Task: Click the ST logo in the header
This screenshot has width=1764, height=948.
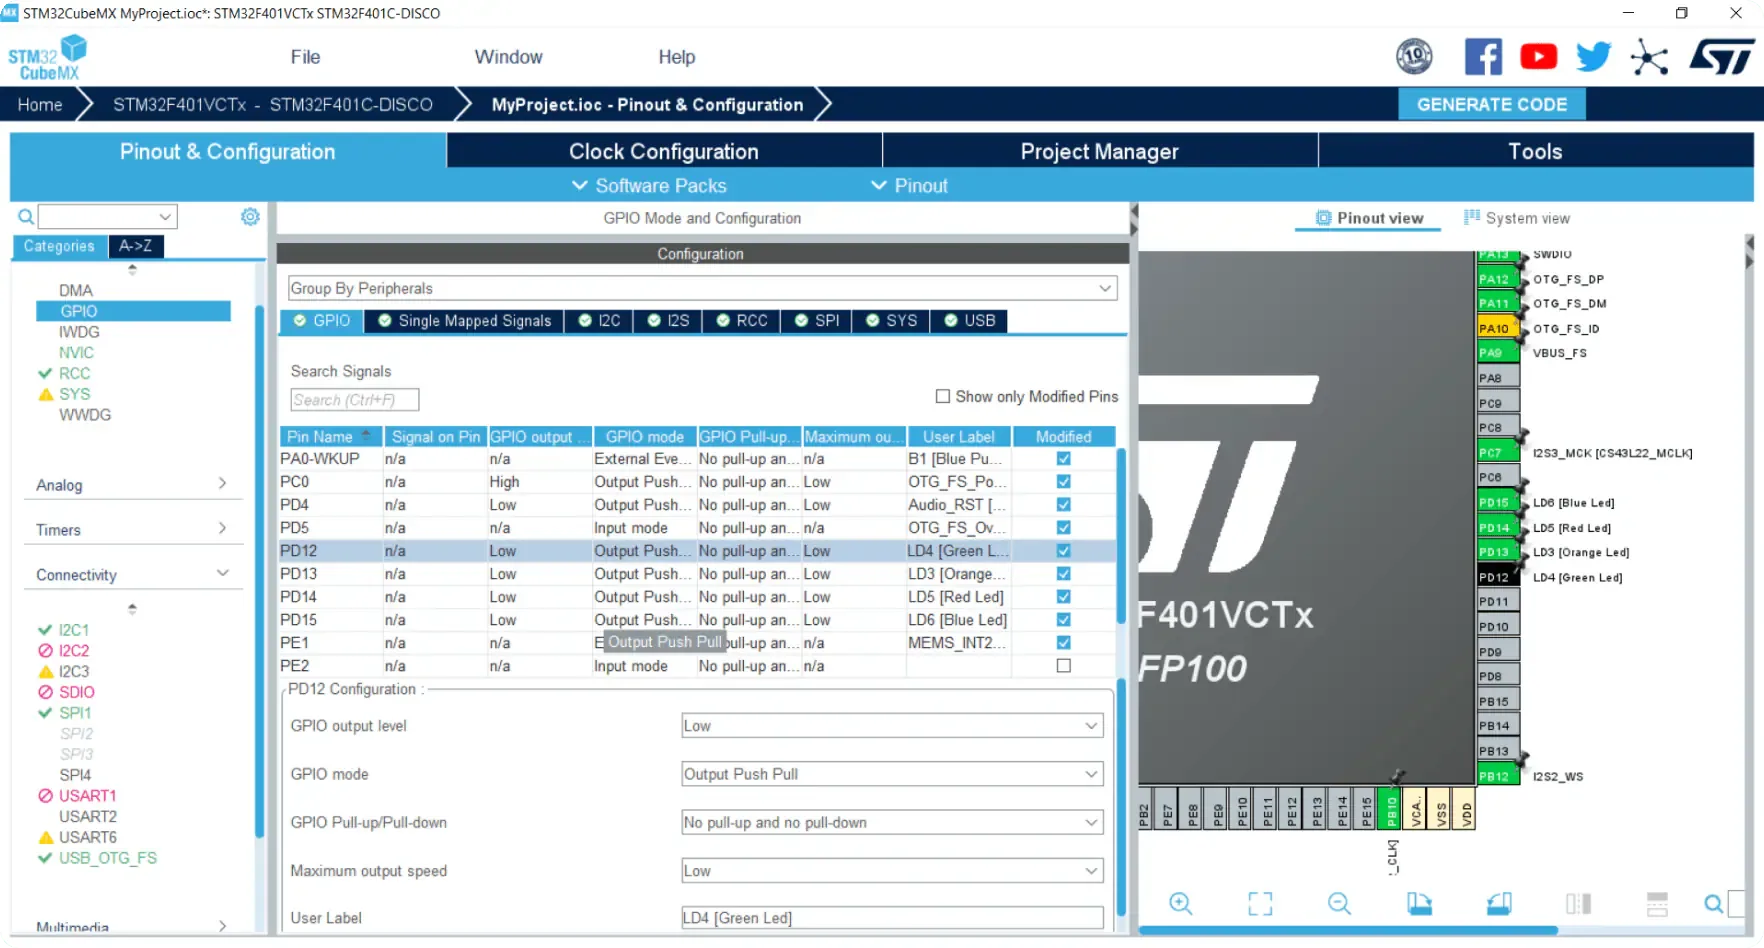Action: tap(1722, 57)
